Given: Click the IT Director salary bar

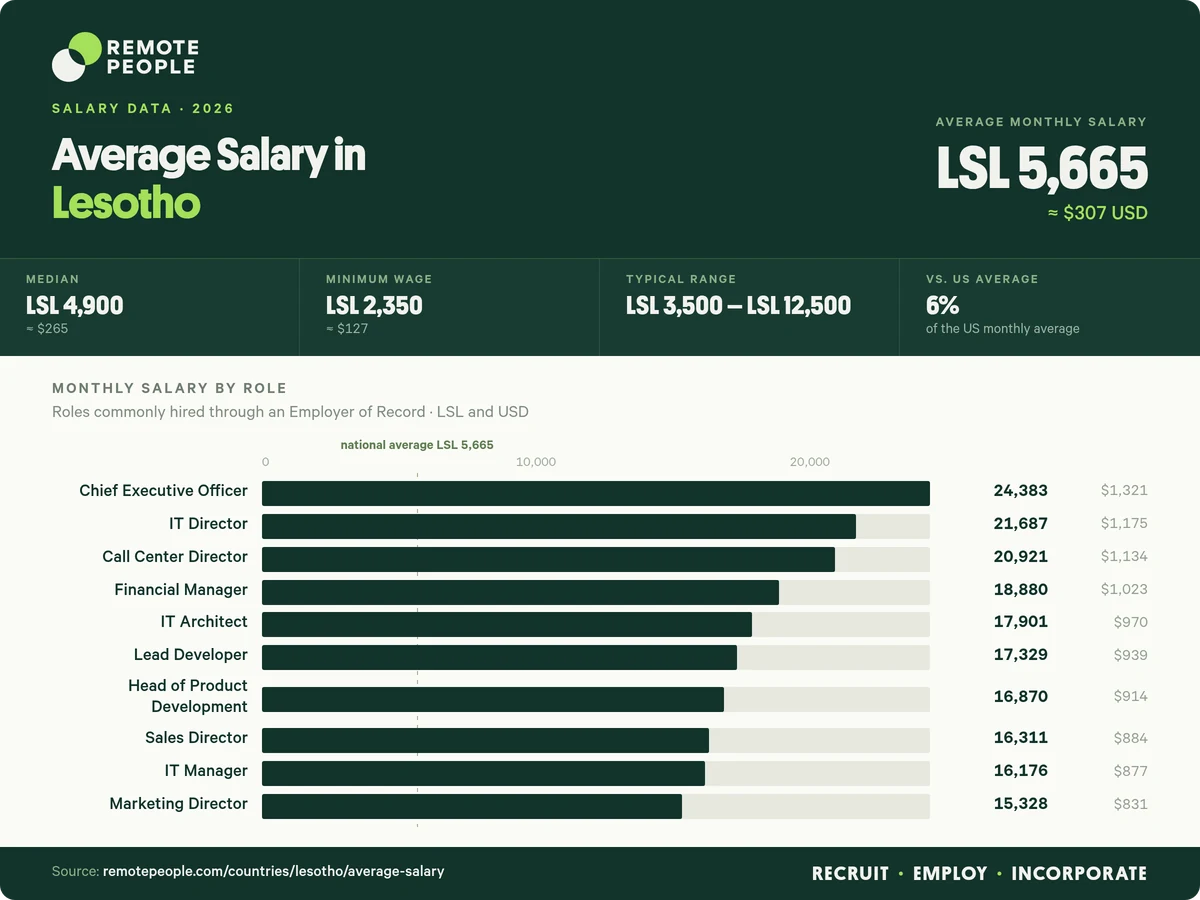Looking at the screenshot, I should coord(559,526).
